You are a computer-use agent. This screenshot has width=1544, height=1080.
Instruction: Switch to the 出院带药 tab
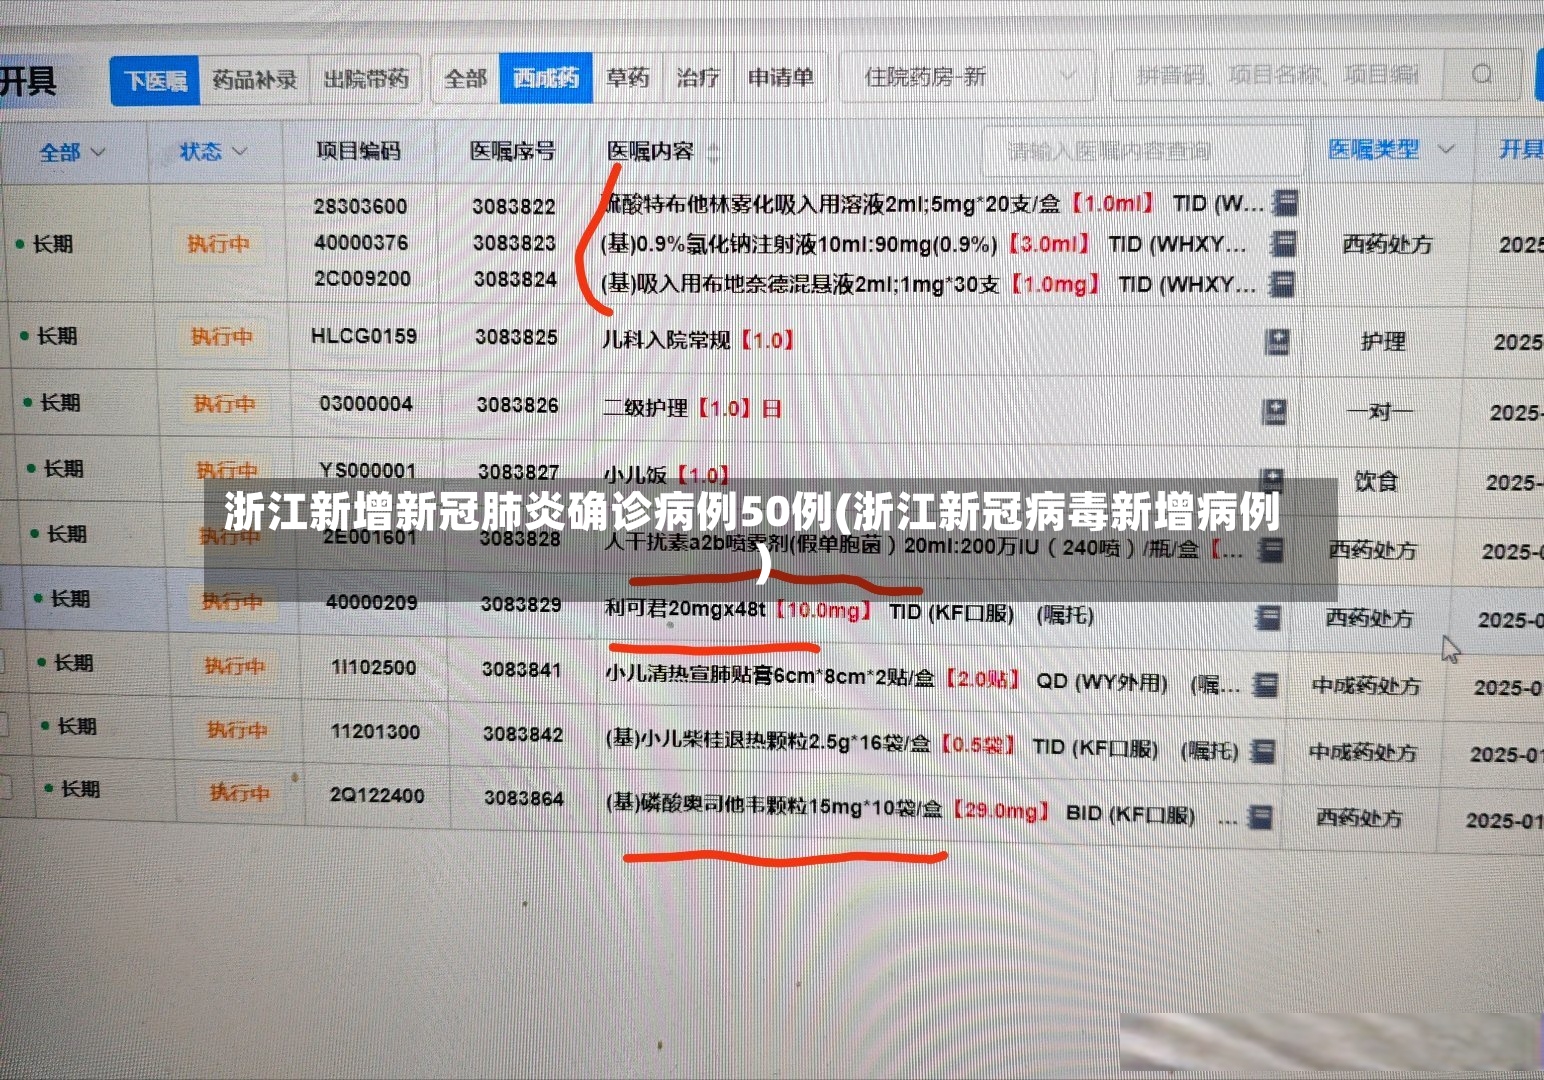(366, 79)
